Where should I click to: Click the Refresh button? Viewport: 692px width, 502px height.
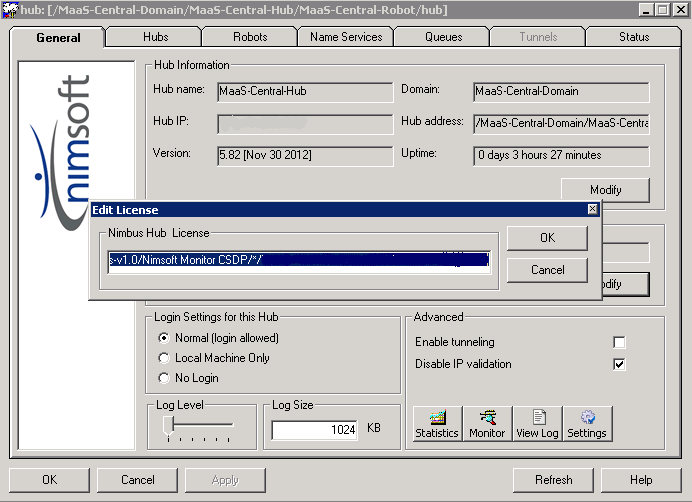click(553, 480)
